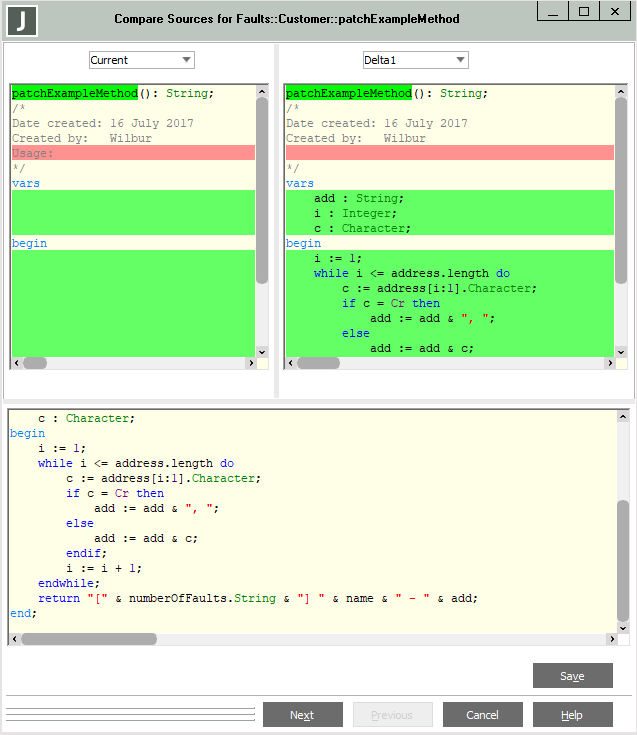The image size is (637, 735).
Task: Click the Save button
Action: coord(572,676)
